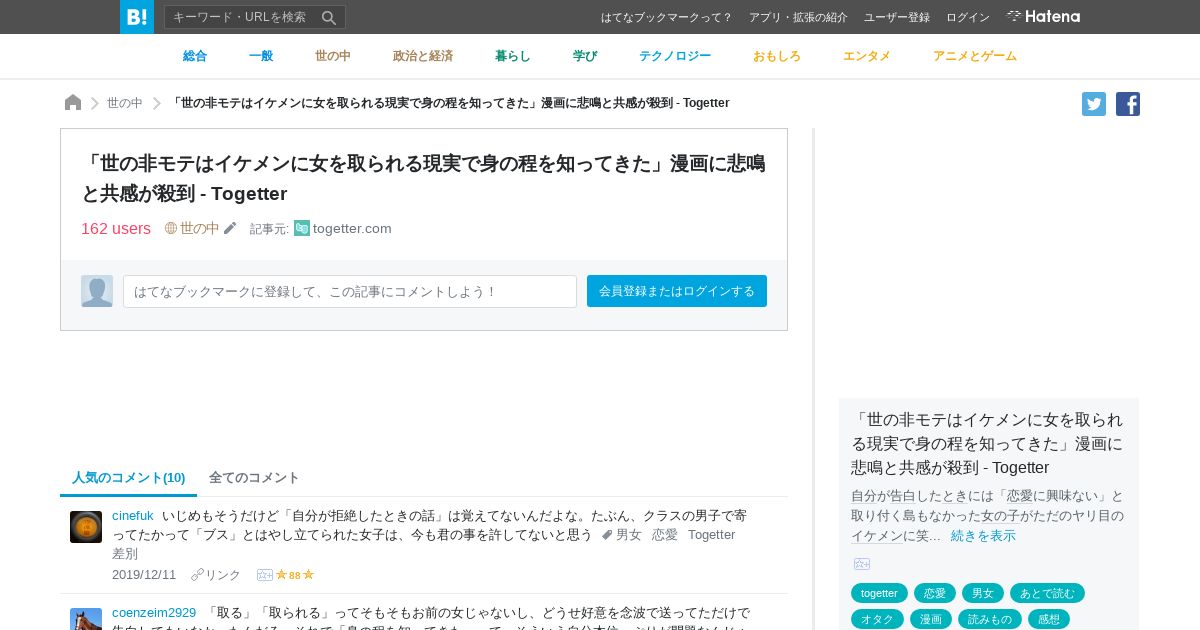Viewport: 1200px width, 630px height.
Task: Click the 感想 tag pill
Action: click(1049, 619)
